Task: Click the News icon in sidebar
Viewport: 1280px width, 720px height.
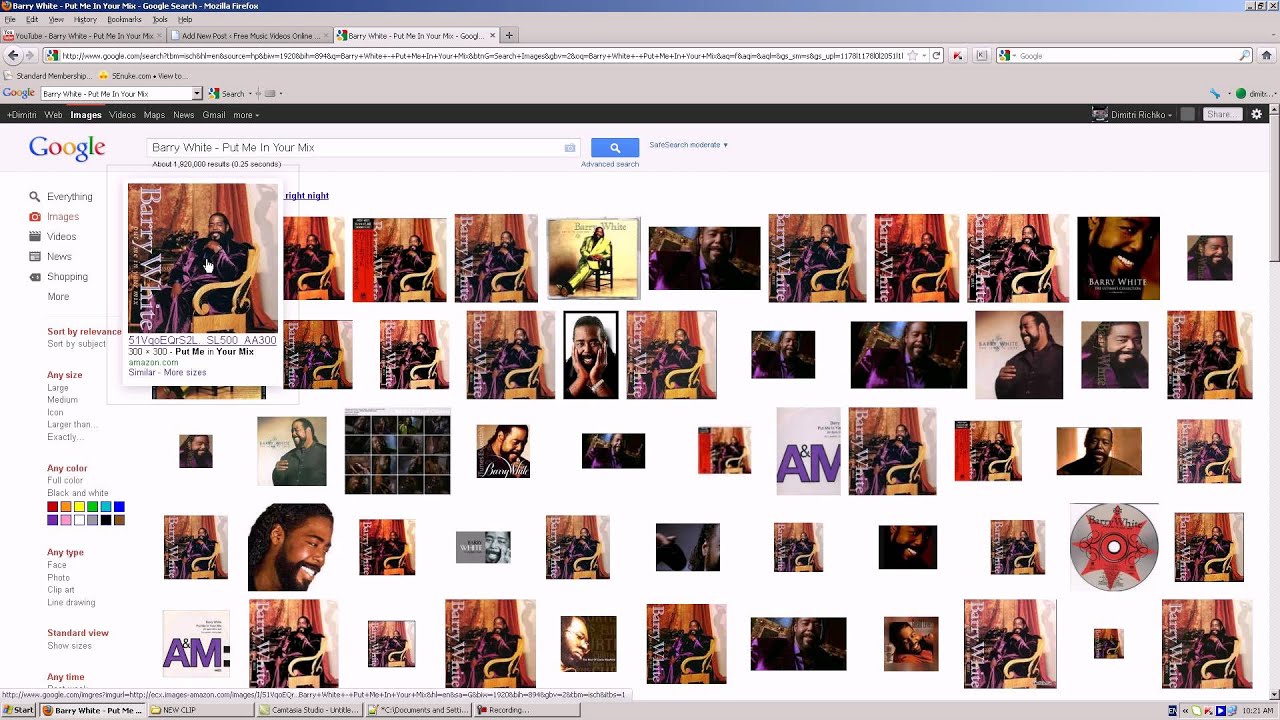Action: pyautogui.click(x=35, y=257)
